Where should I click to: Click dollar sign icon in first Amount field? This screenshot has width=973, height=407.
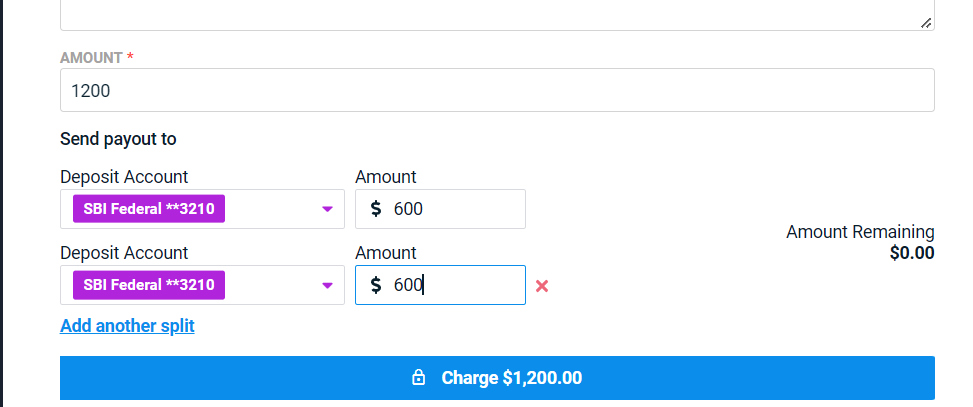375,209
